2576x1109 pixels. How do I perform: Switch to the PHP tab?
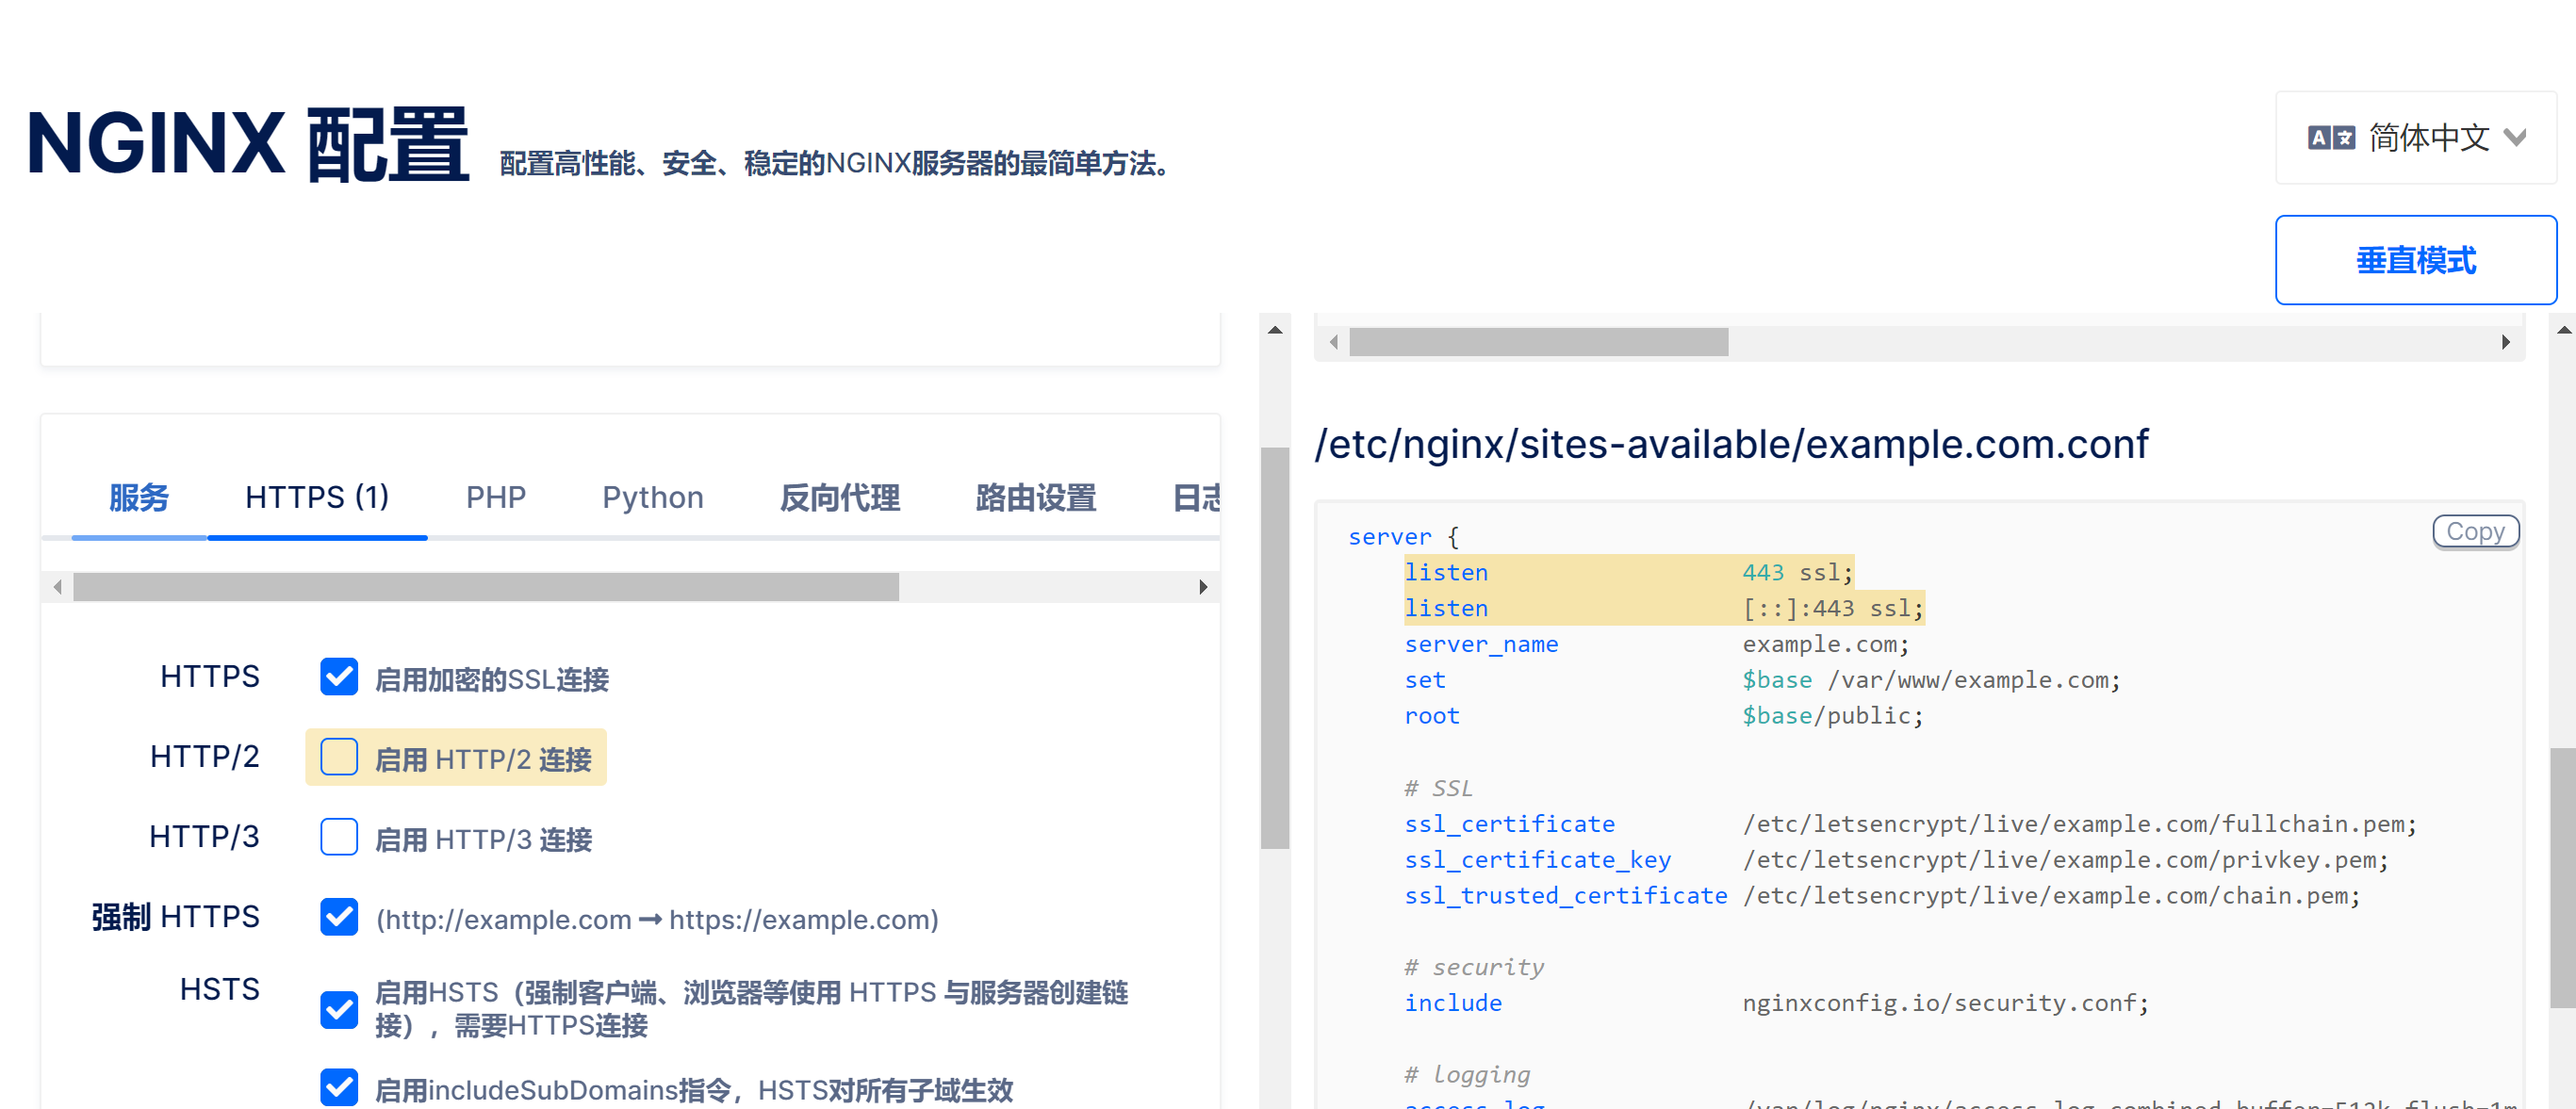point(495,497)
